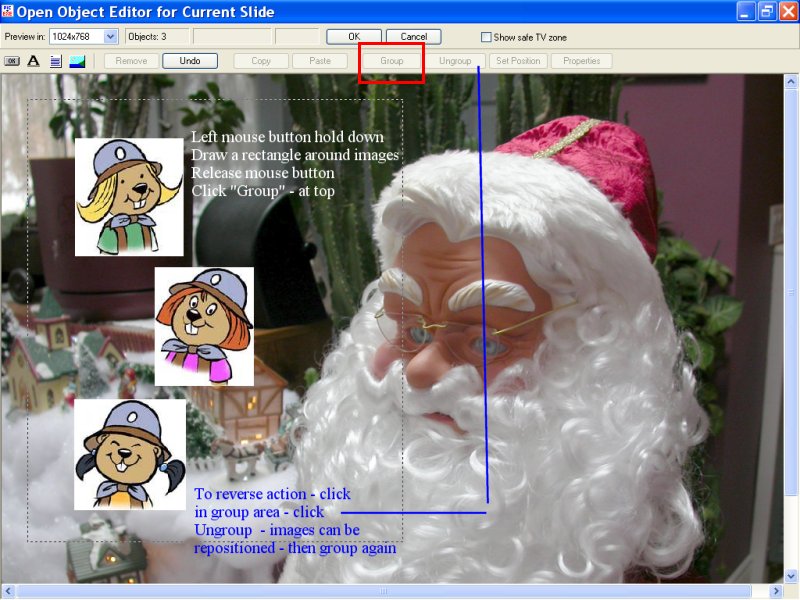Click the 'Preview in:' label
Image resolution: width=800 pixels, height=600 pixels.
coord(24,37)
